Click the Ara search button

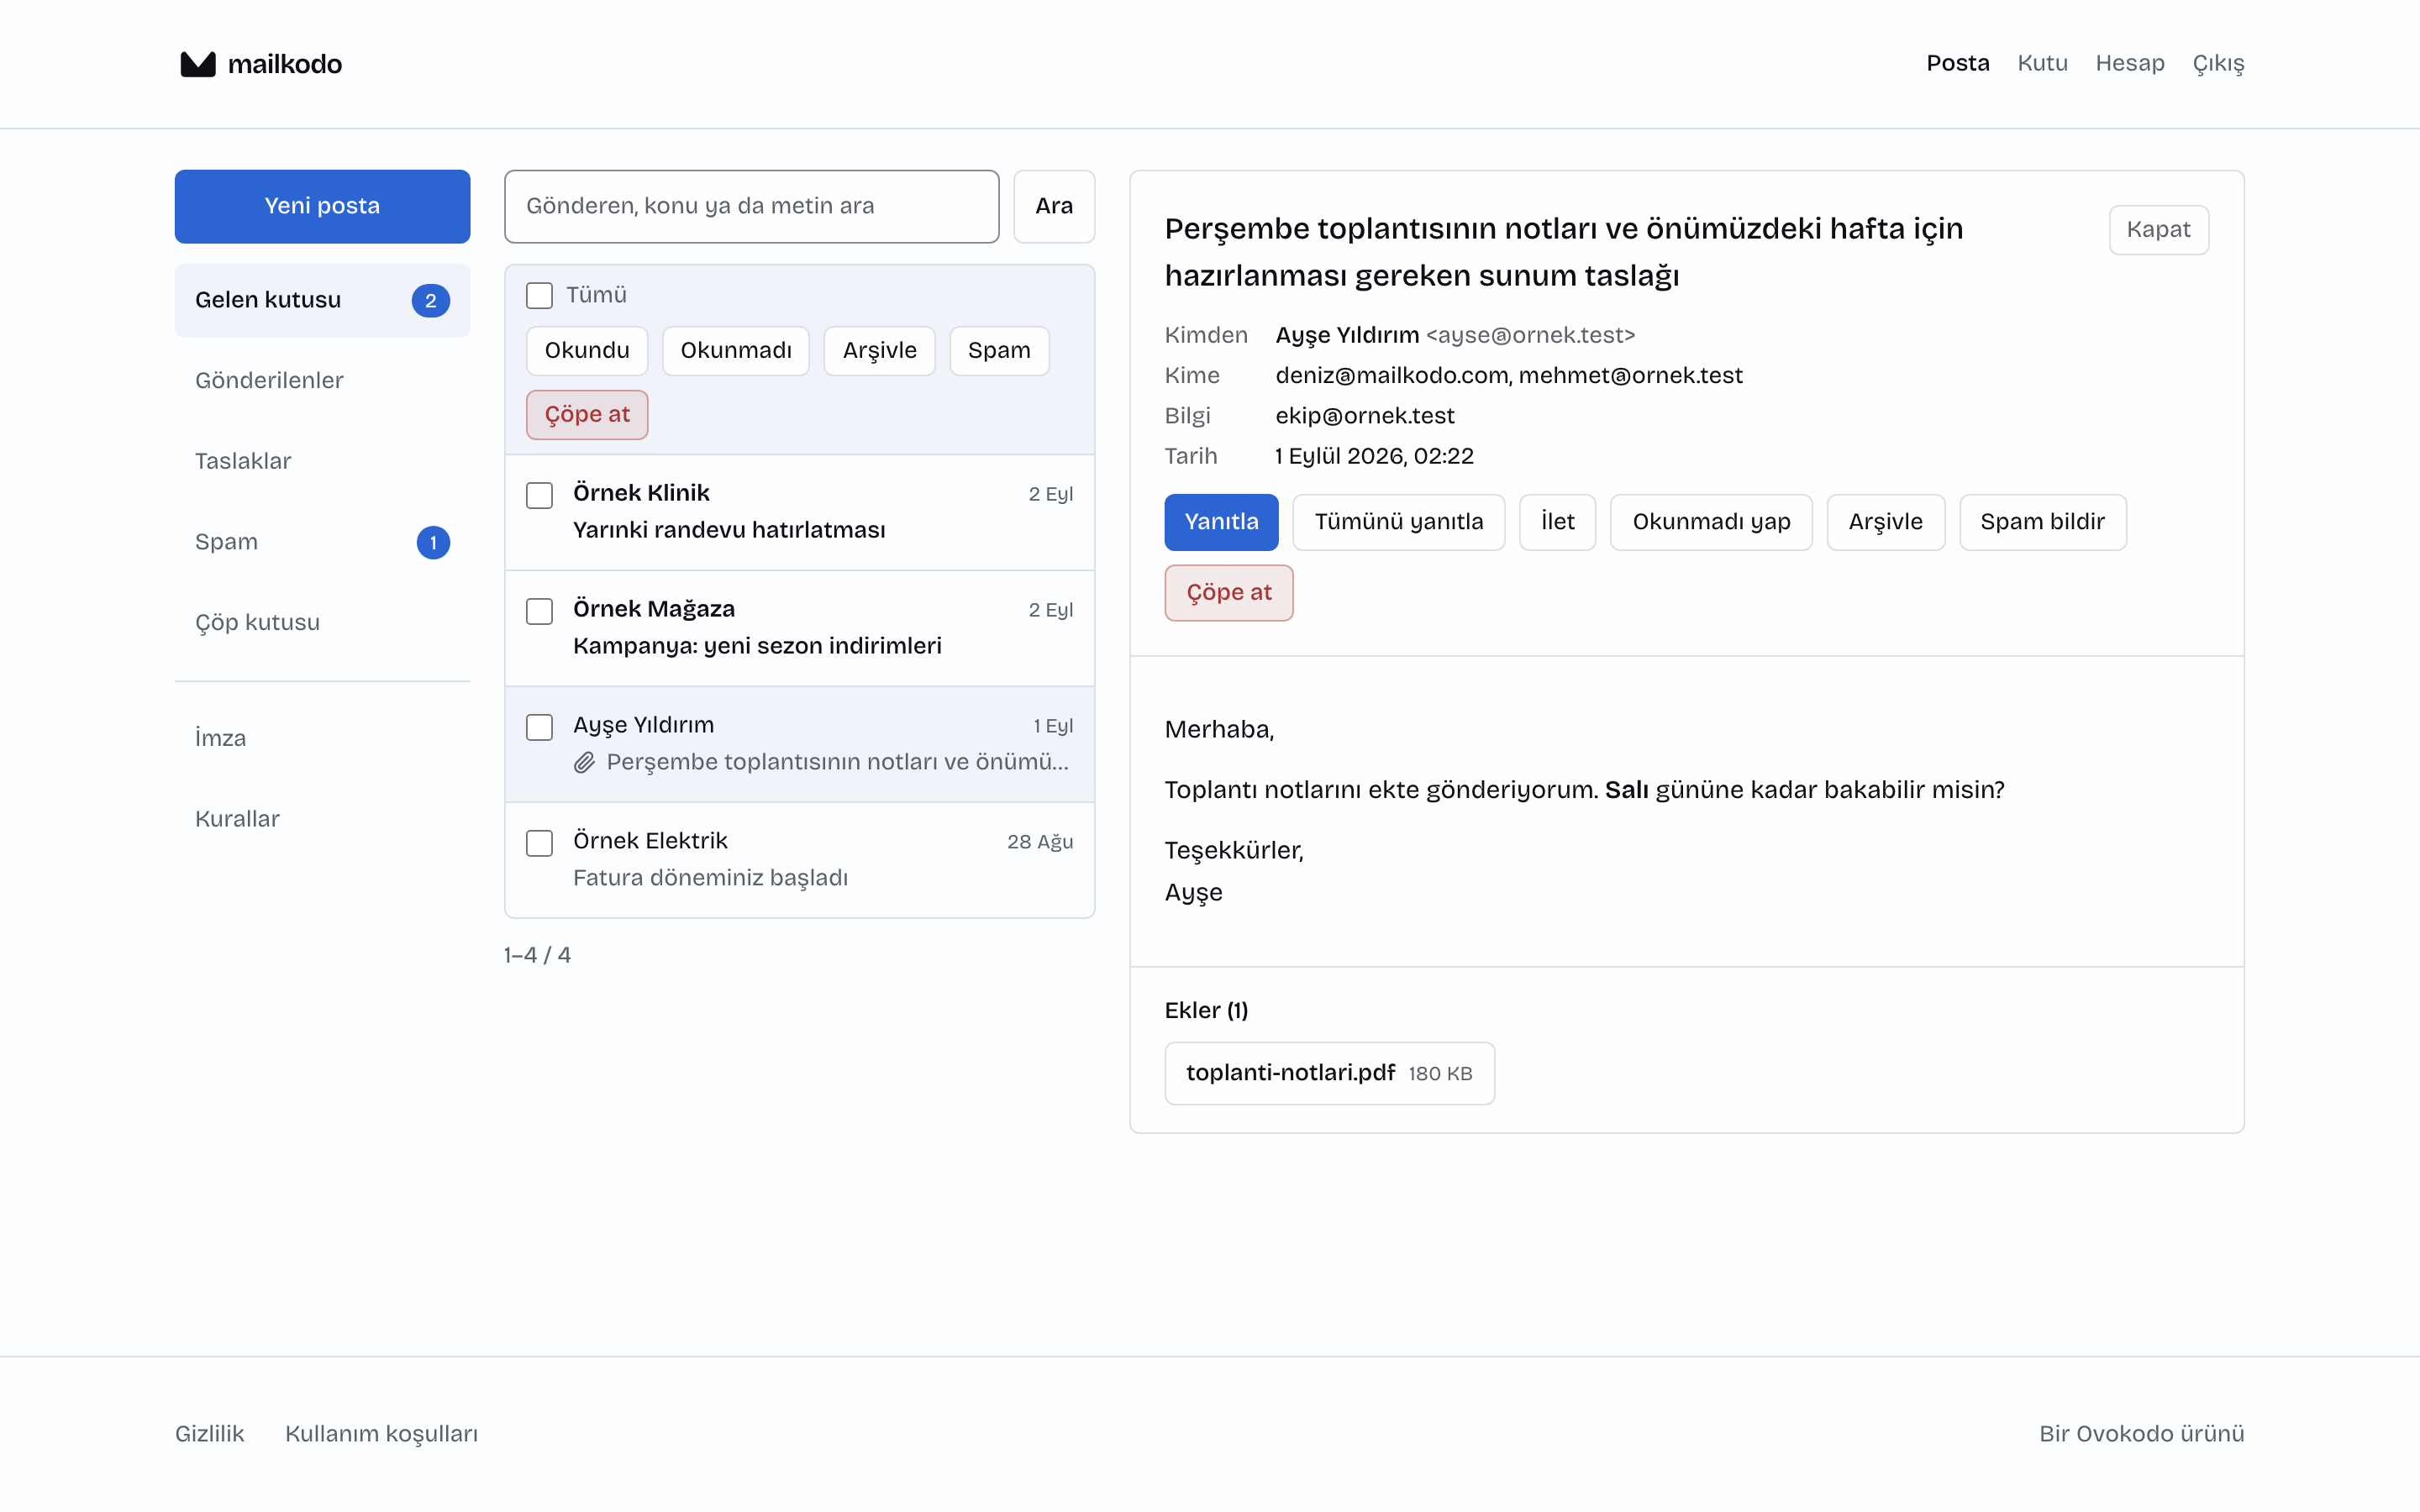pyautogui.click(x=1054, y=207)
